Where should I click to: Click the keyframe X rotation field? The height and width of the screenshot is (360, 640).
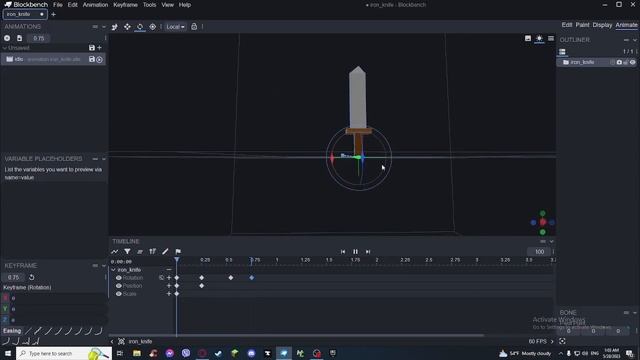tap(57, 298)
